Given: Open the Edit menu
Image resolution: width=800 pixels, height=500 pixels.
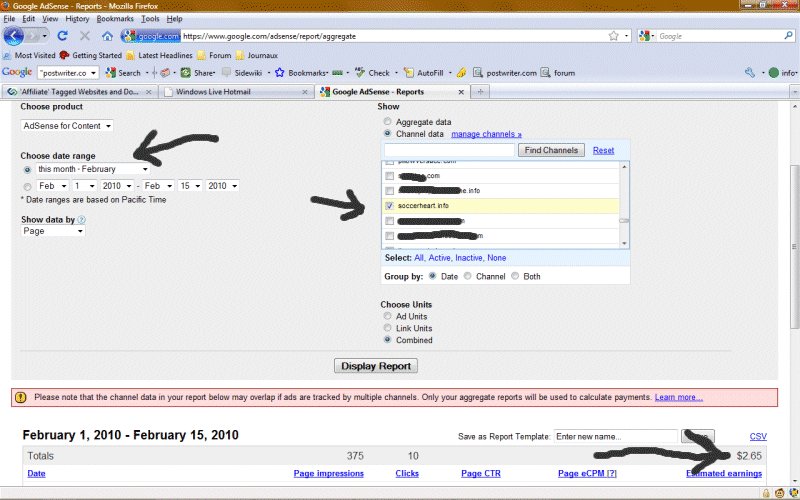Looking at the screenshot, I should [x=29, y=19].
